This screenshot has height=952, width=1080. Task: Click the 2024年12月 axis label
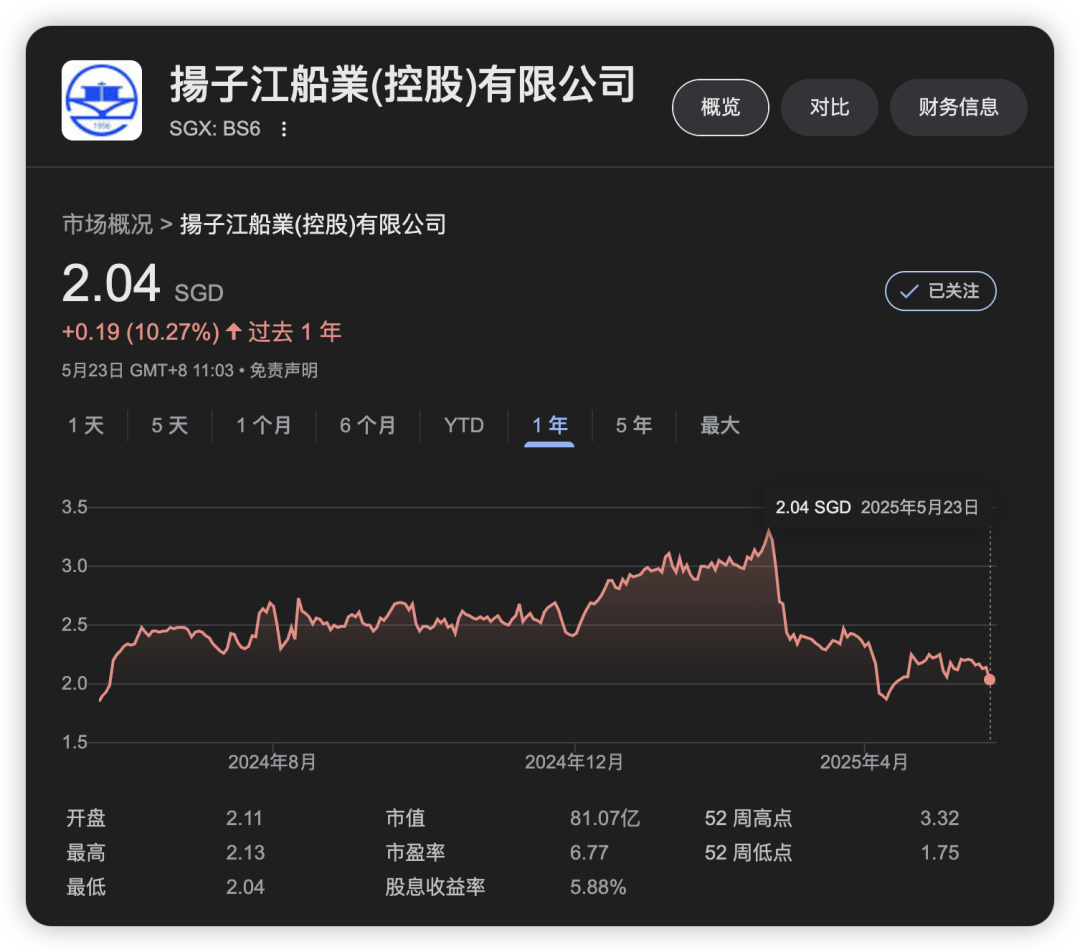tap(574, 762)
